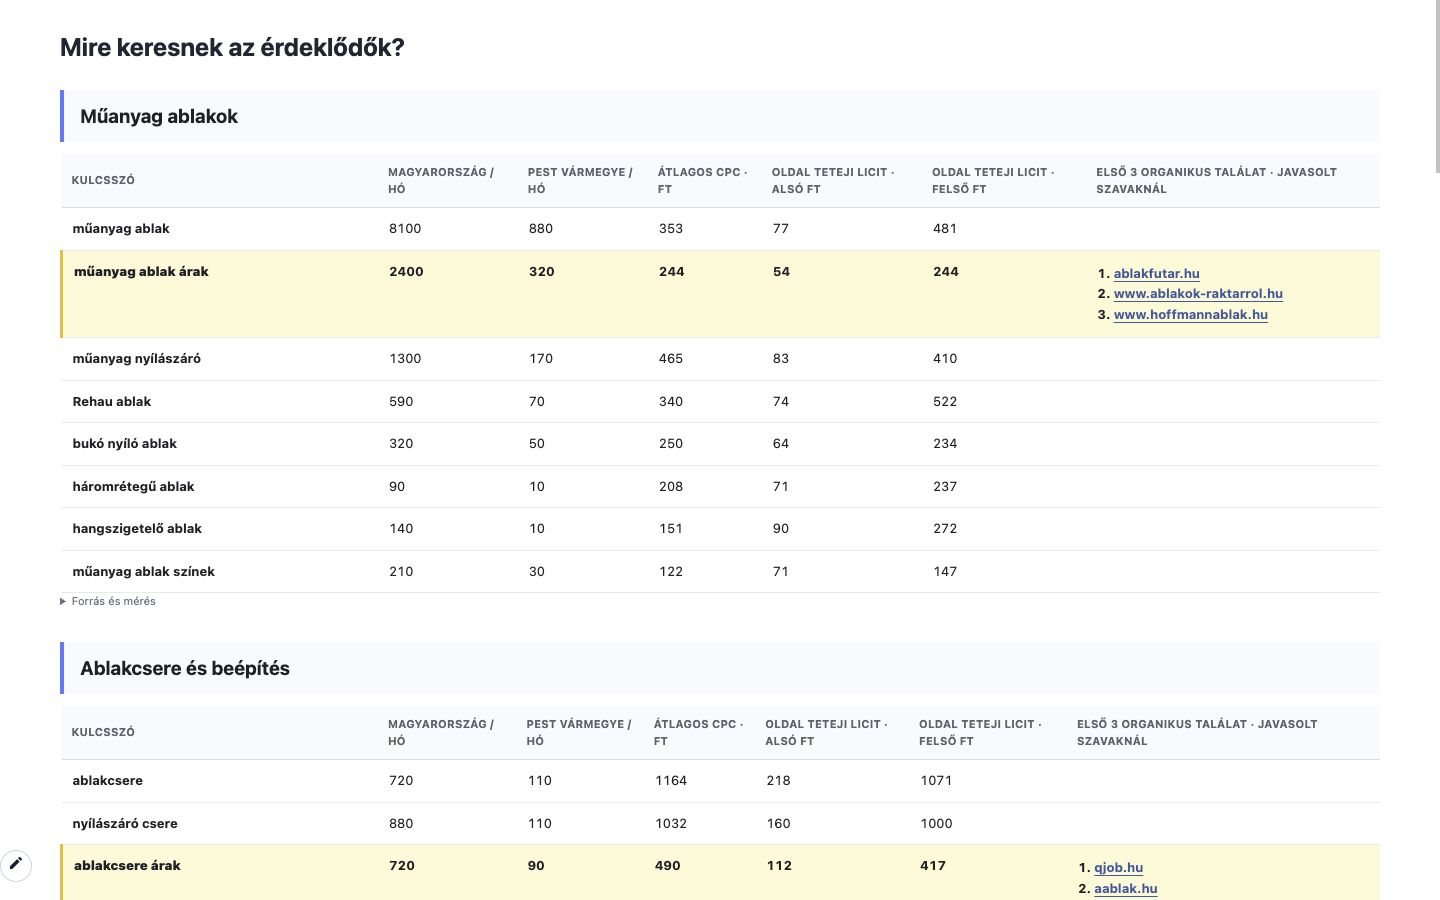1440x900 pixels.
Task: Click the 1032 CPC for nyílászáró csere
Action: [x=671, y=823]
